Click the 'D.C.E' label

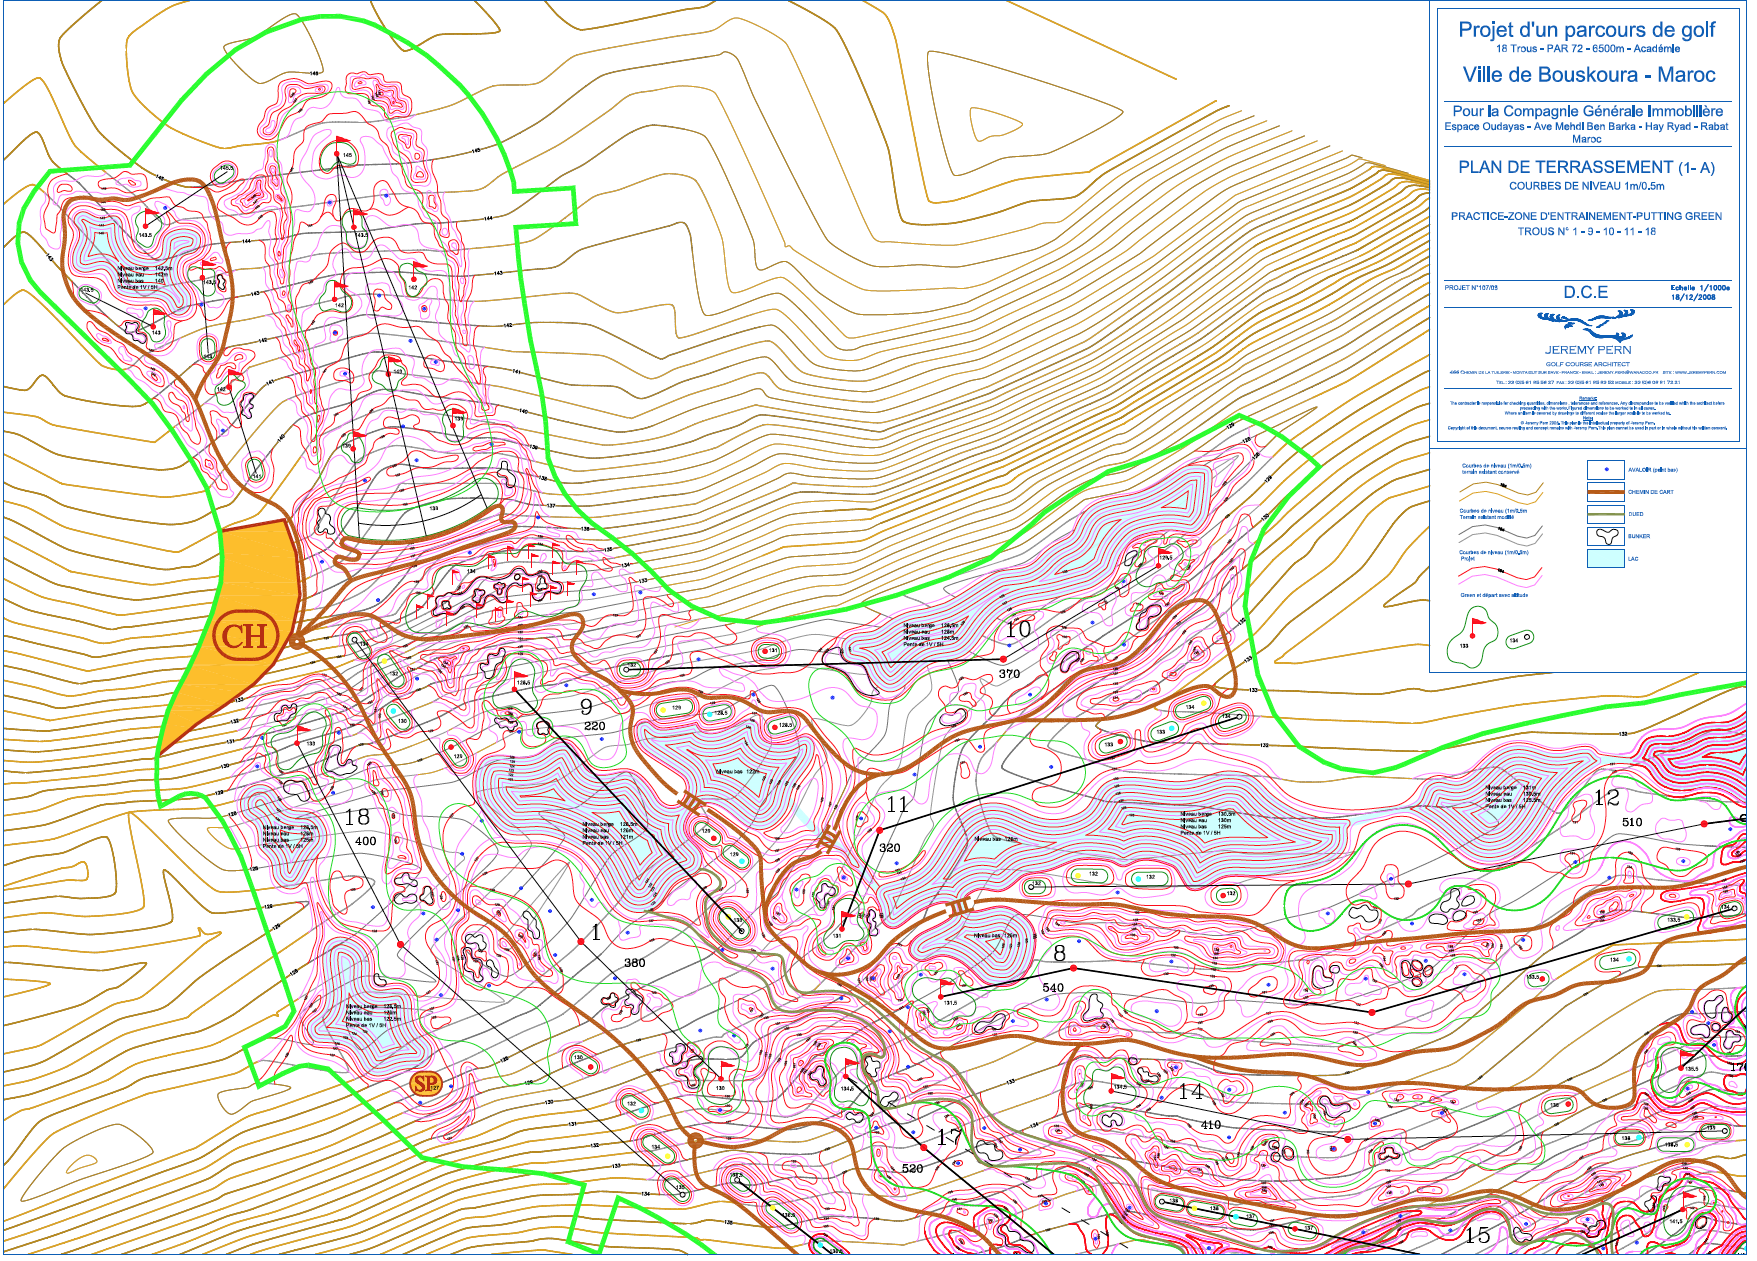(1586, 292)
